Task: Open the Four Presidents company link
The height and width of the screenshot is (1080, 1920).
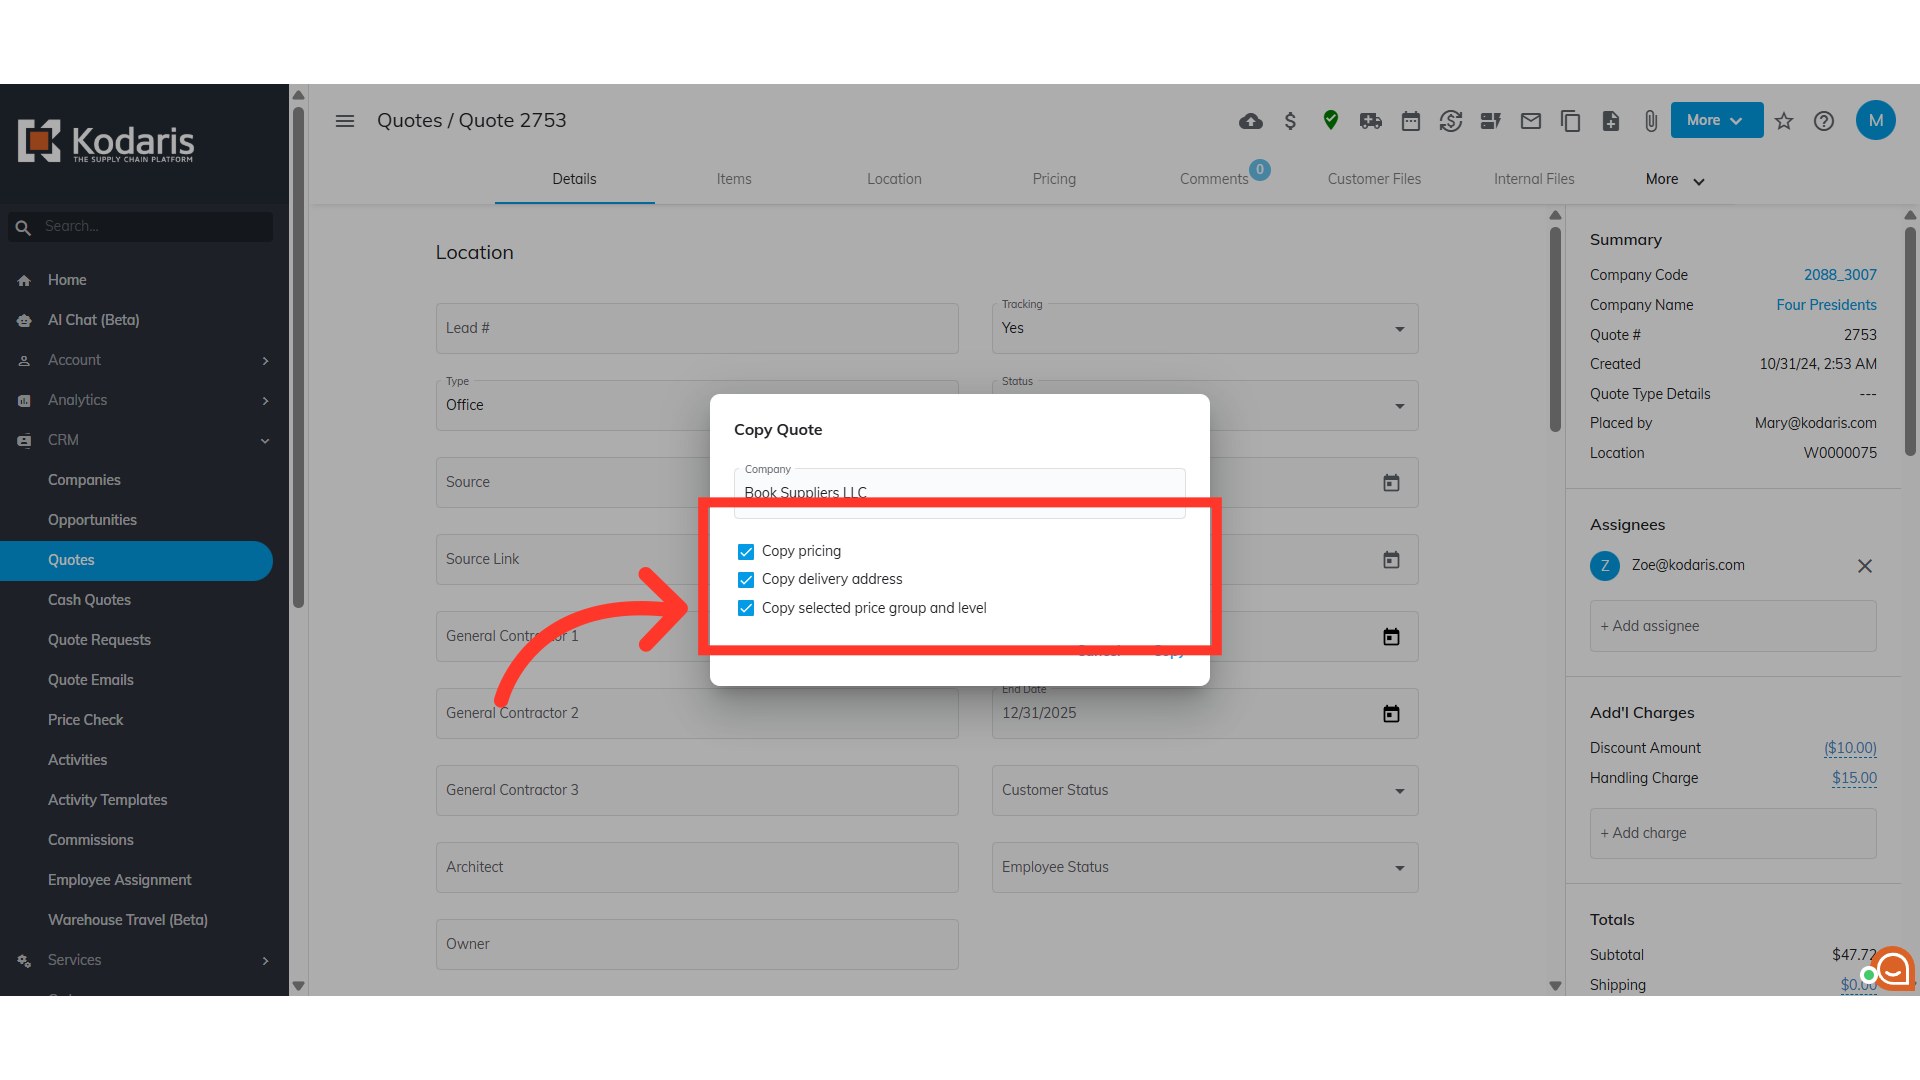Action: point(1826,305)
